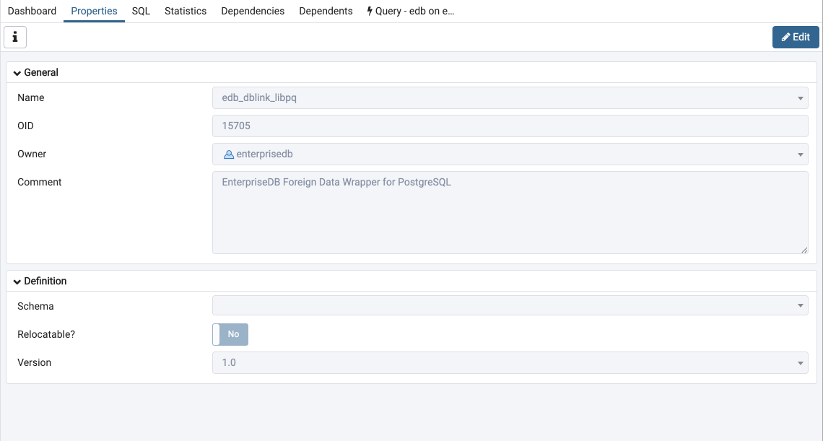Switch to the SQL tab

141,11
